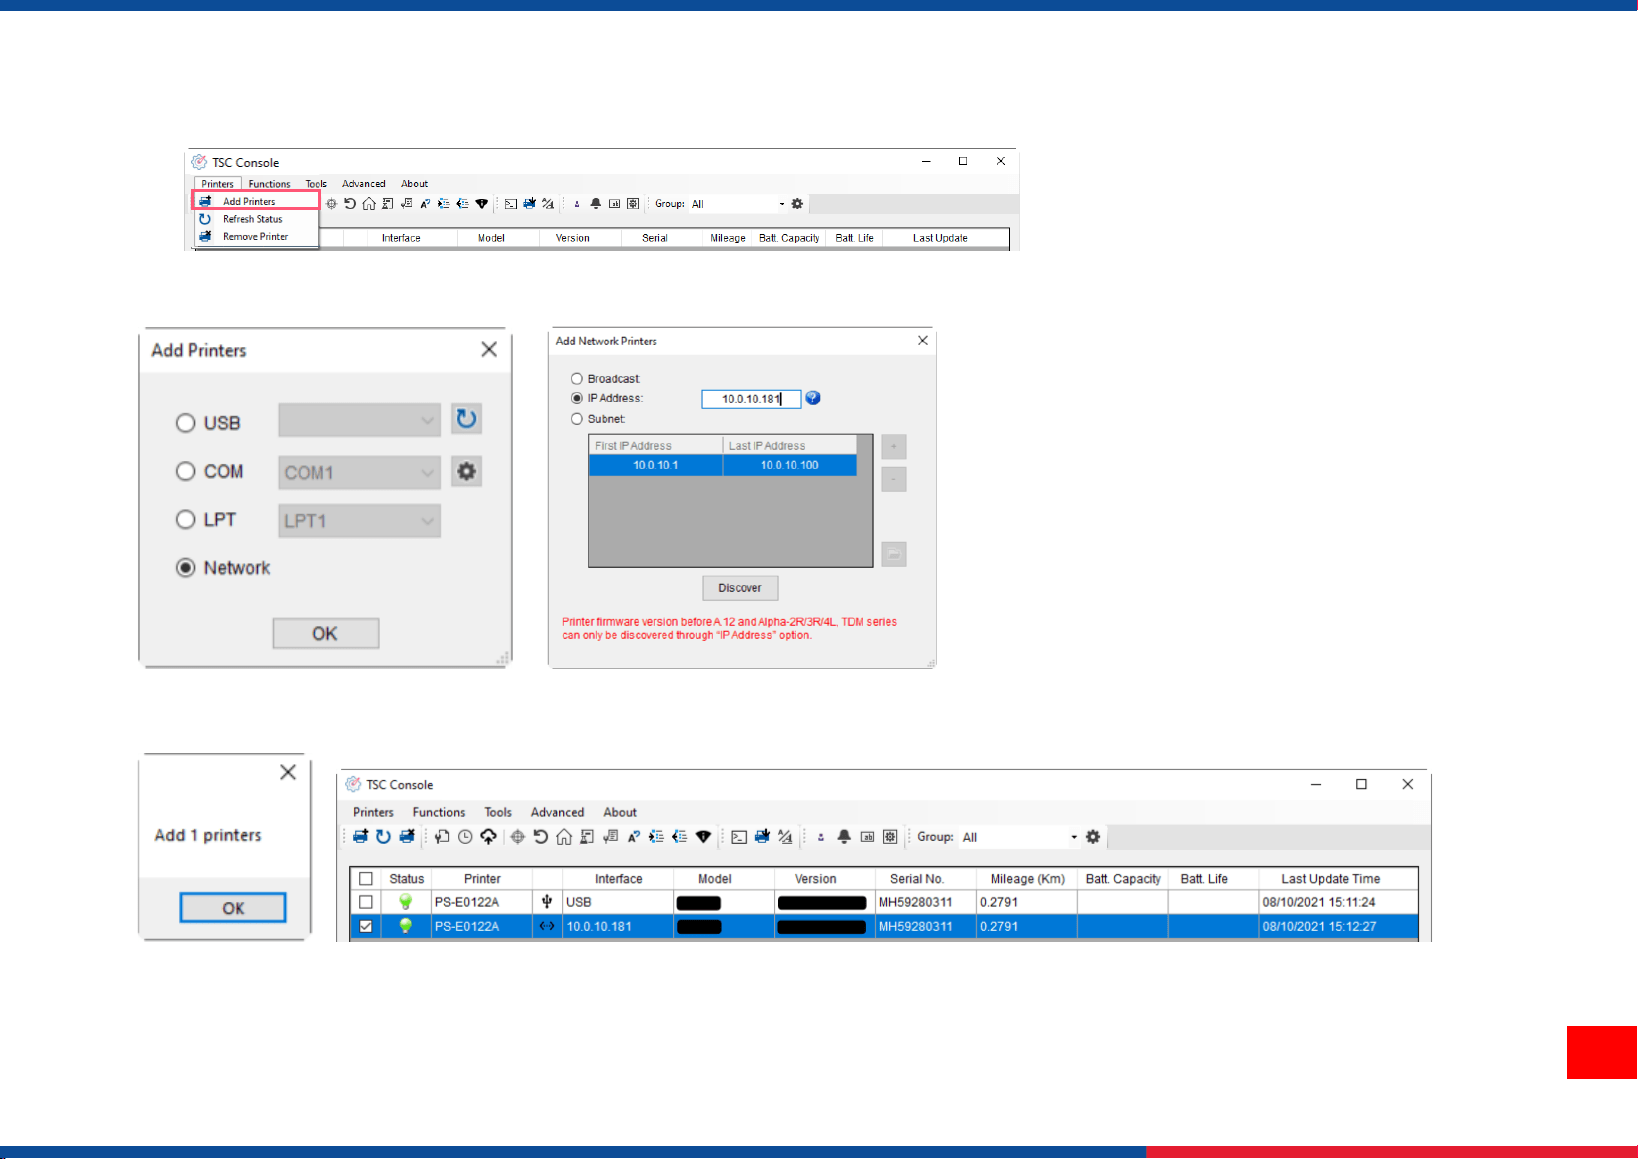
Task: Open the COM1 port dropdown
Action: (360, 472)
